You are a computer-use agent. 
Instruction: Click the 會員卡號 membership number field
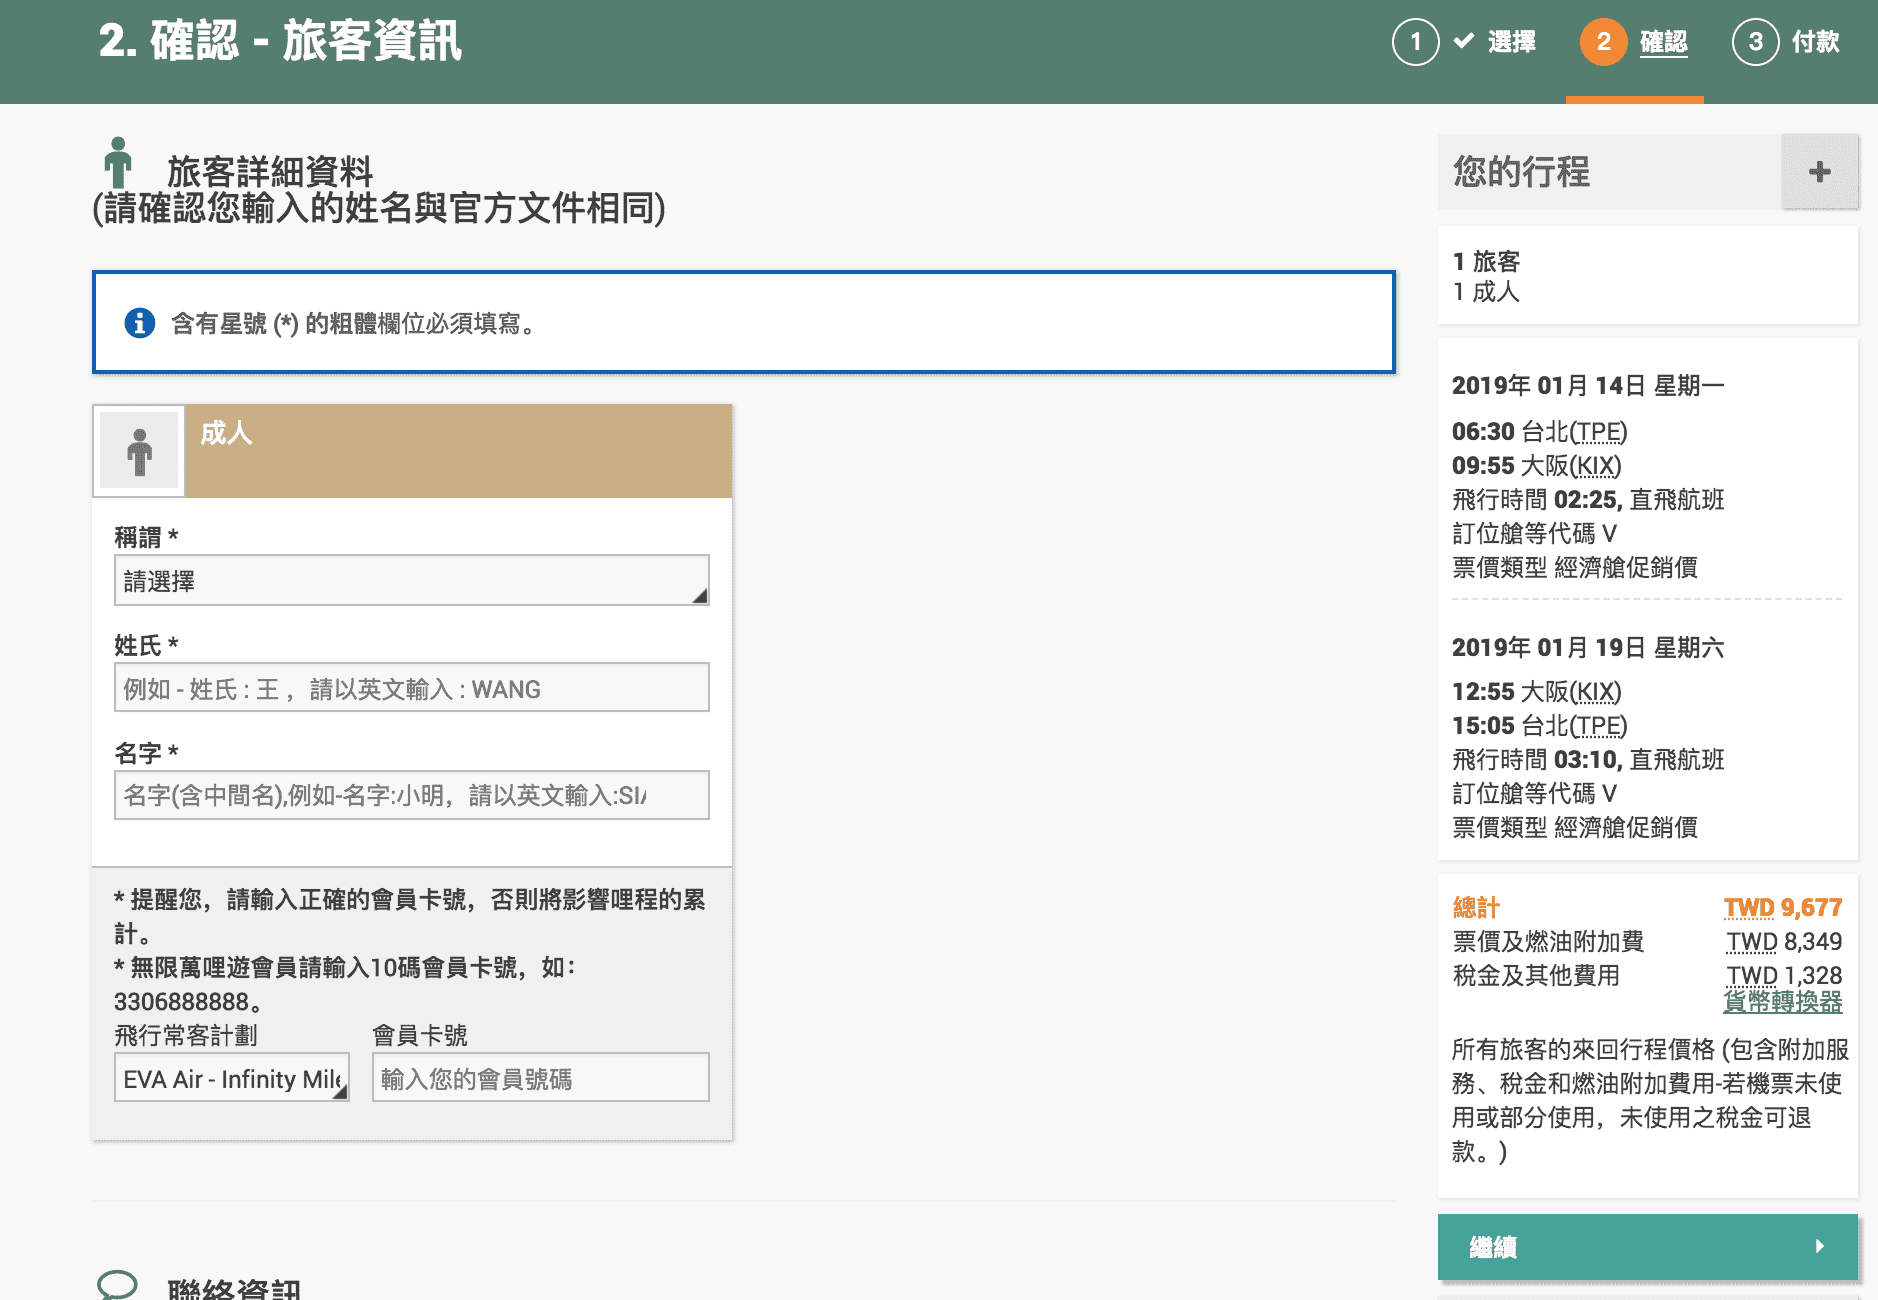pos(541,1078)
